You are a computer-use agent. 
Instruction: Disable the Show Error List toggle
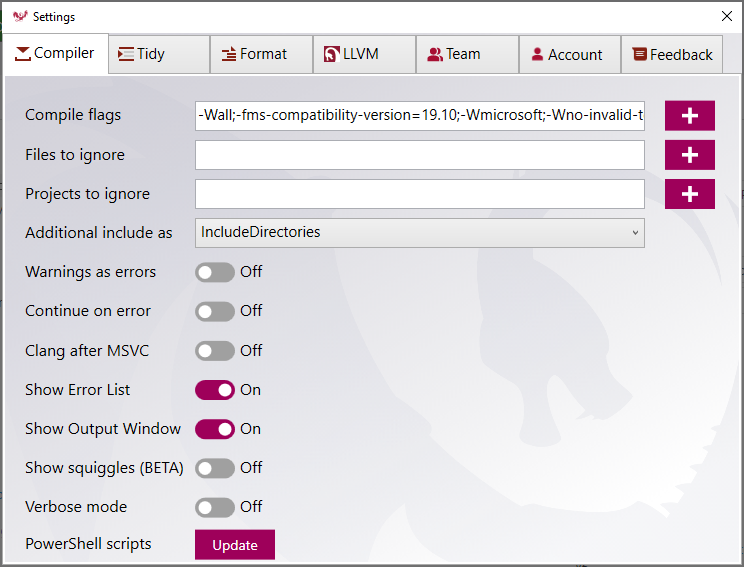[x=215, y=390]
